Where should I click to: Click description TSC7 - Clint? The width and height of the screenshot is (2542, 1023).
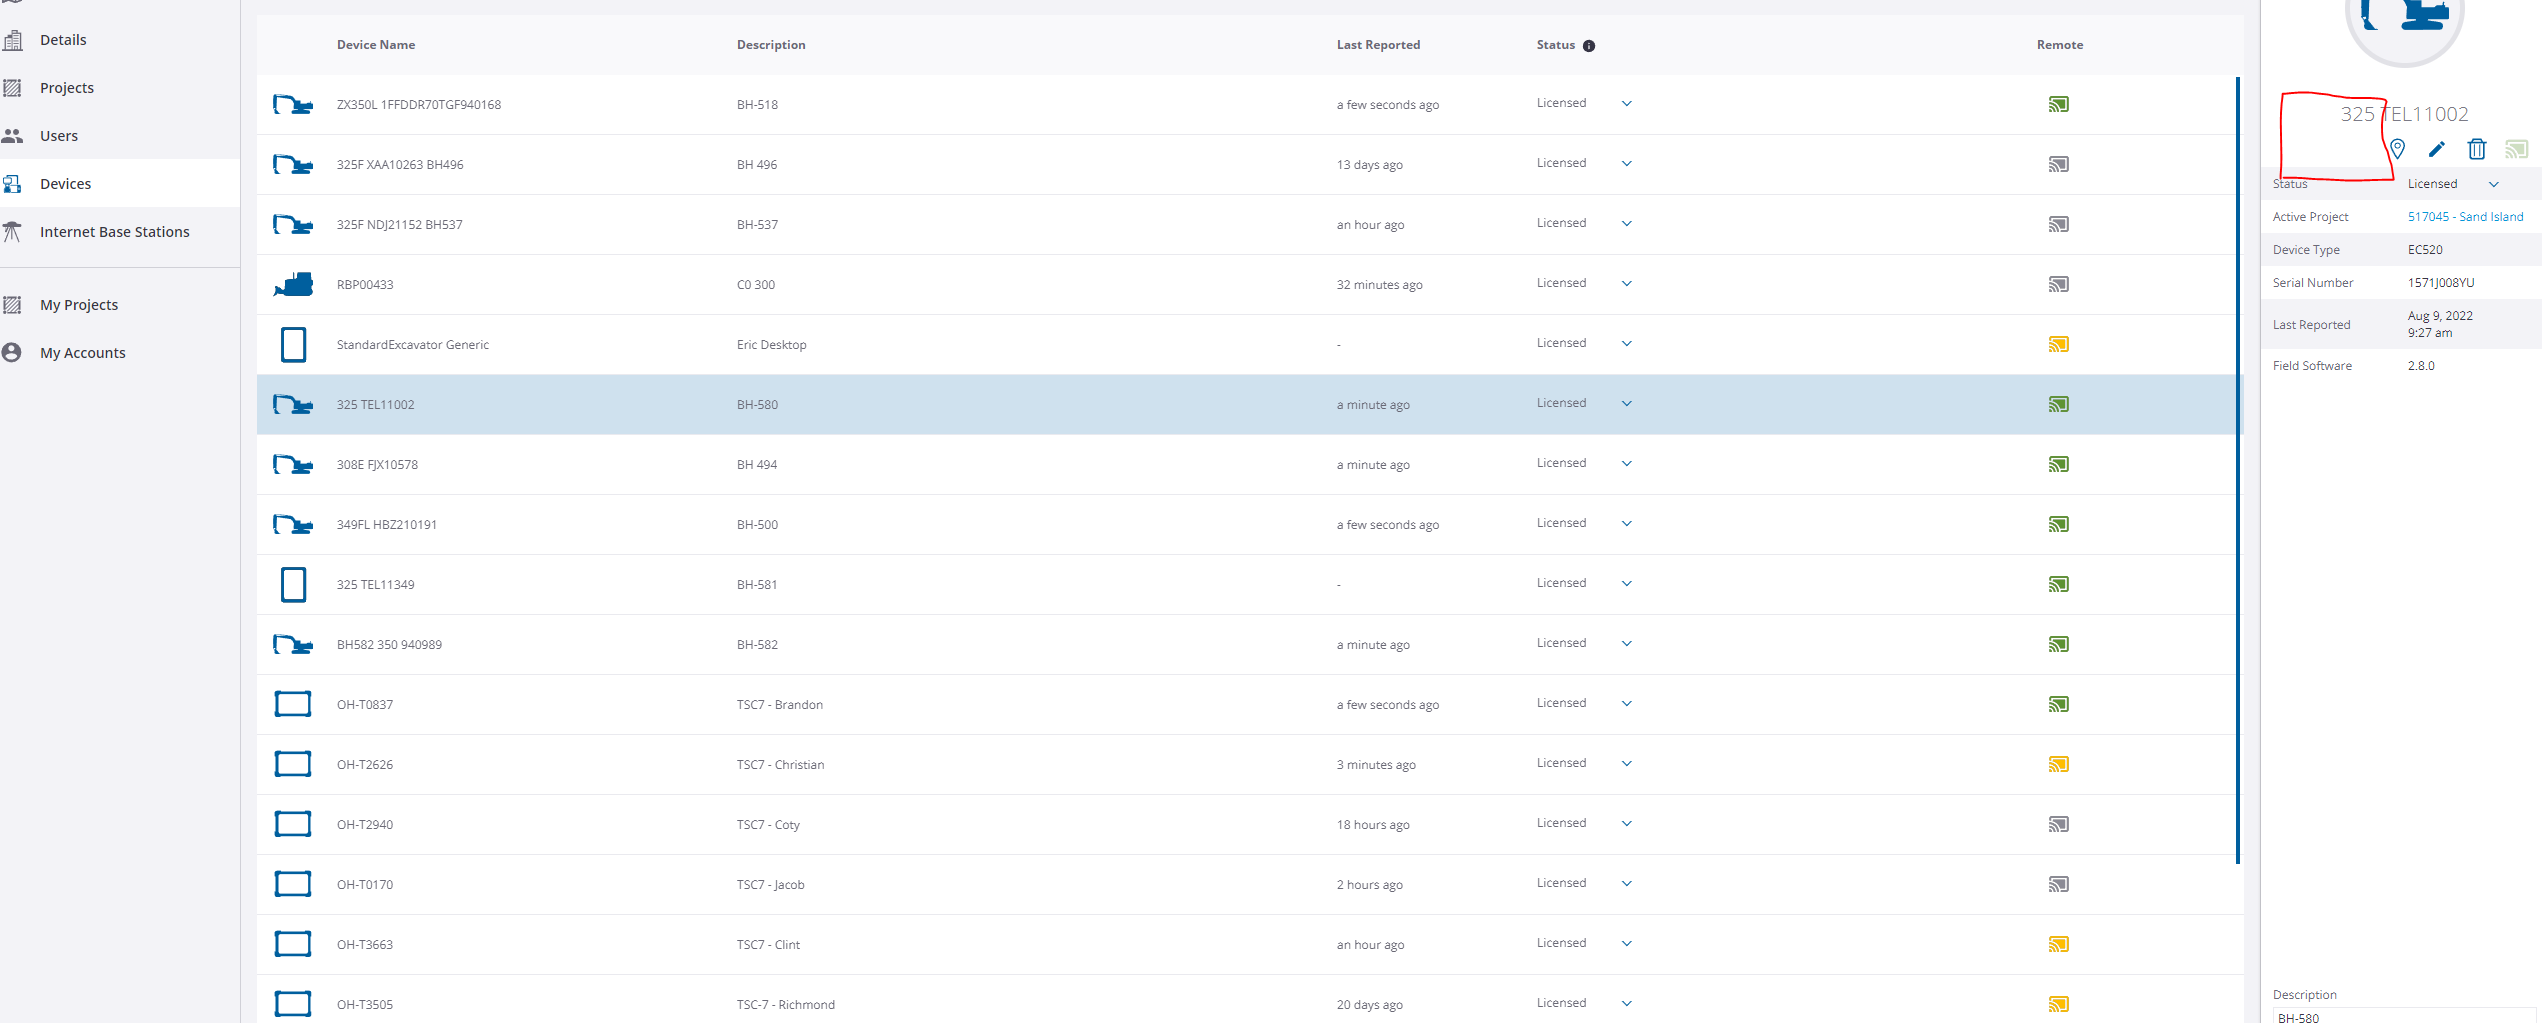(769, 945)
